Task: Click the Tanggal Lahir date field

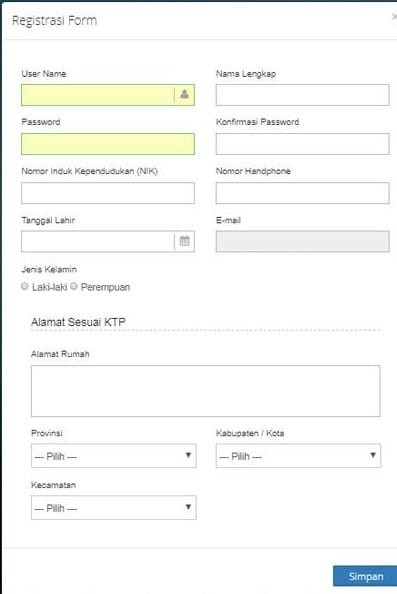Action: [98, 242]
